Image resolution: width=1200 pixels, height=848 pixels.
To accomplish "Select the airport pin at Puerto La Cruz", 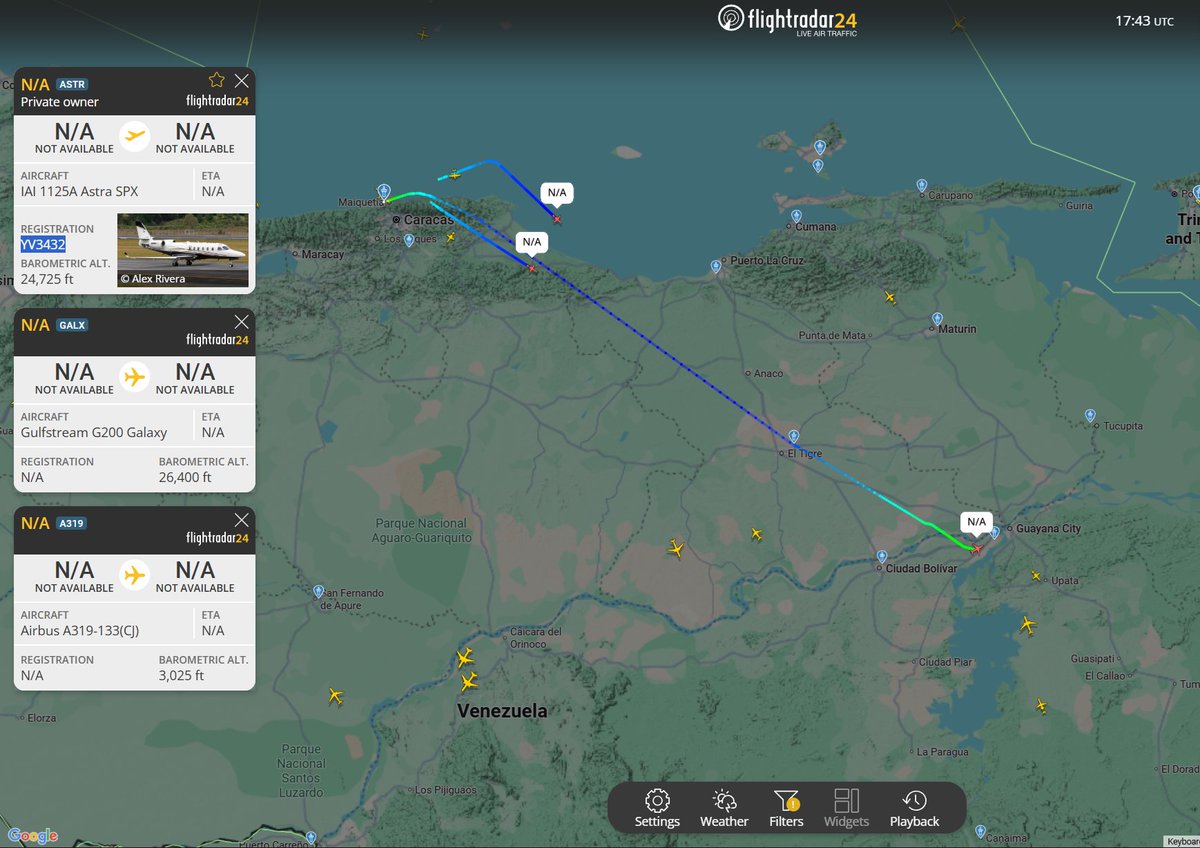I will click(715, 266).
